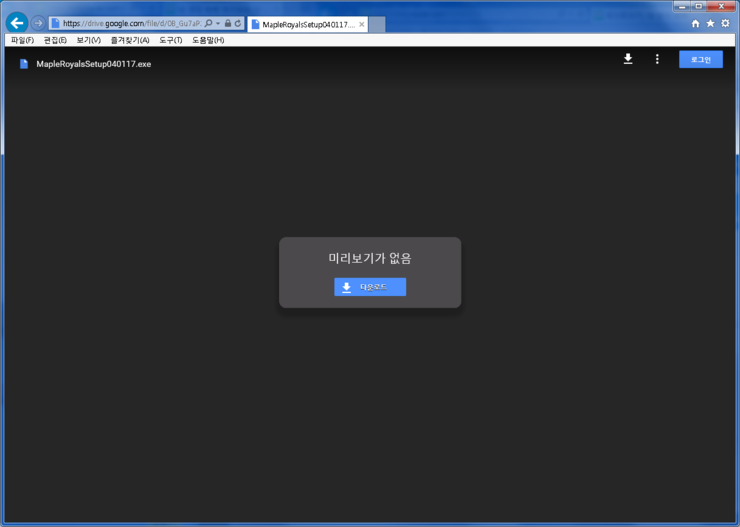Click the 다운로드 button in preview dialog
Screen dimensions: 740x527
370,287
